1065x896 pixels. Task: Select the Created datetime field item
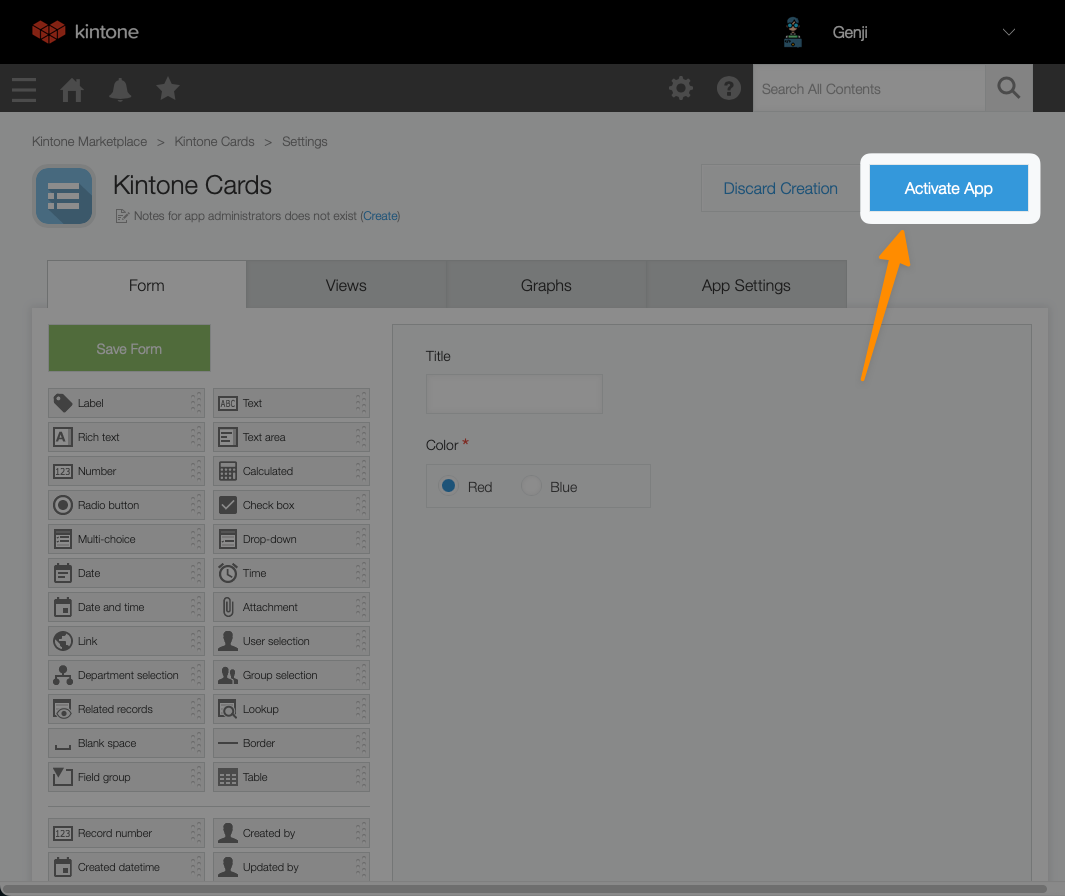[x=126, y=867]
